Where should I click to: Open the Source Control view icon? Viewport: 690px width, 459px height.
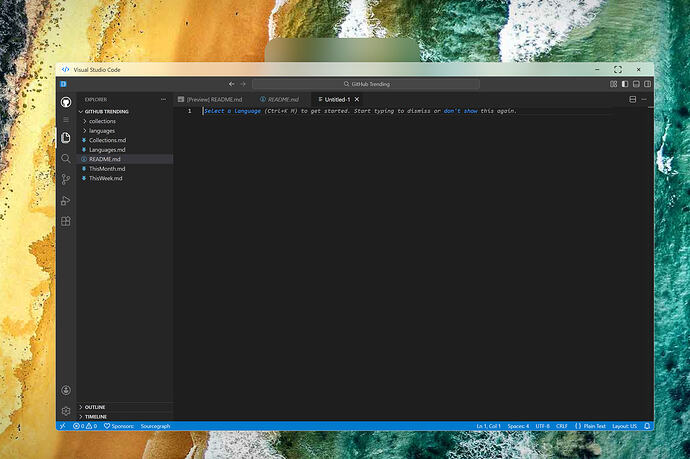[x=66, y=179]
